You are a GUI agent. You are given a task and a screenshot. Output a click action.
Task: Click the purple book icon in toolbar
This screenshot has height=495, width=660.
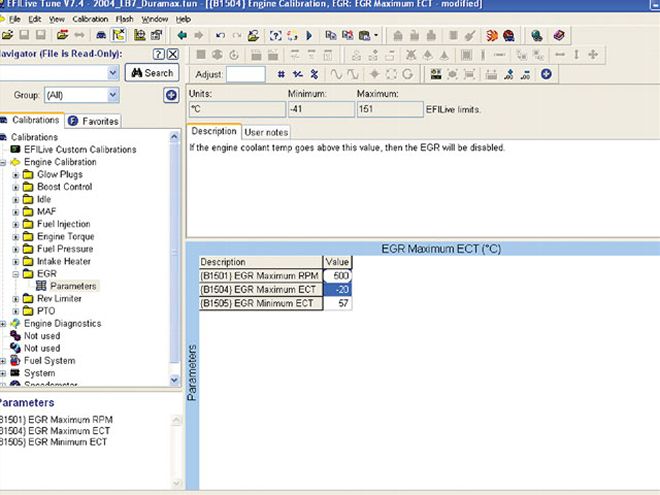coord(559,35)
